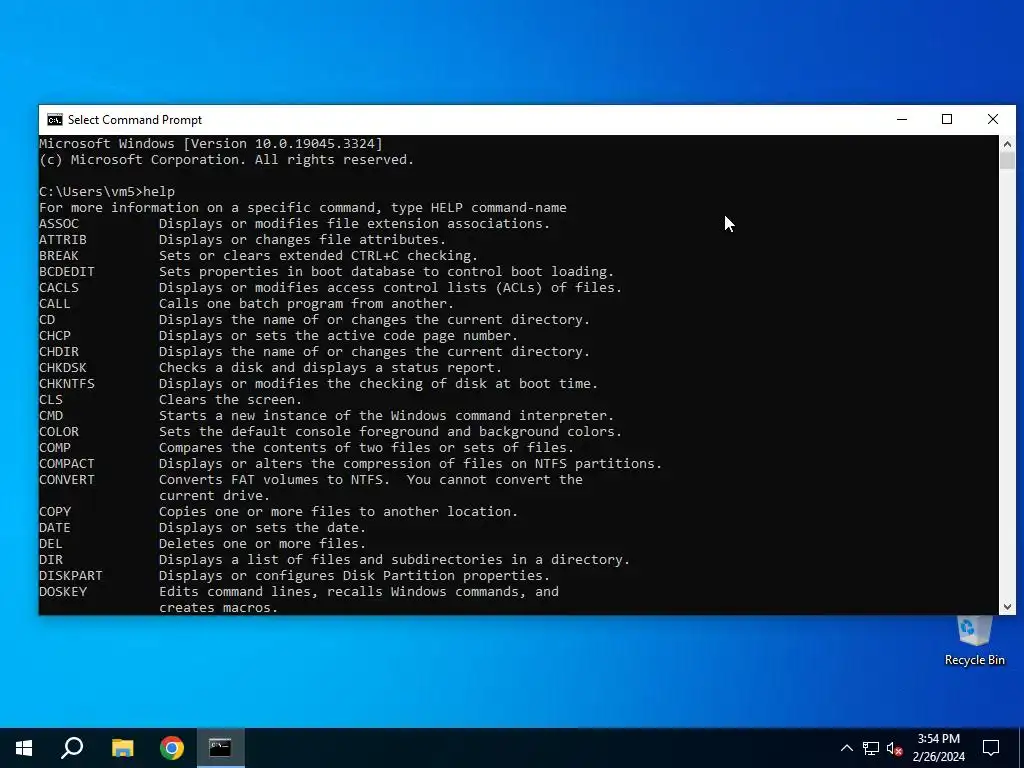Click the BCDEDIT command name
1024x768 pixels.
[67, 272]
